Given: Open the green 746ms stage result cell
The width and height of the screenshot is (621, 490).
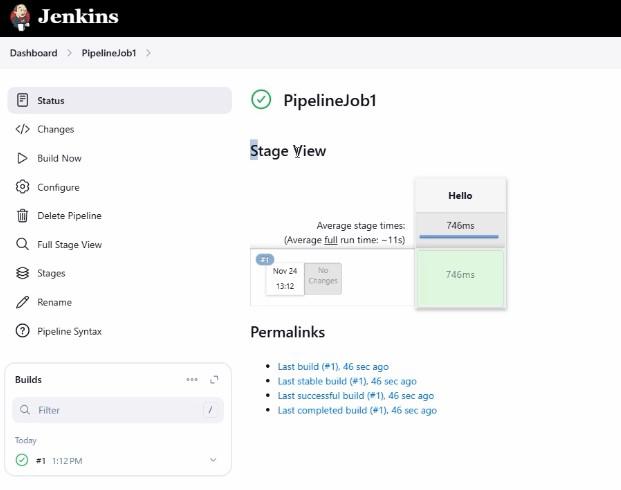Looking at the screenshot, I should coord(460,278).
